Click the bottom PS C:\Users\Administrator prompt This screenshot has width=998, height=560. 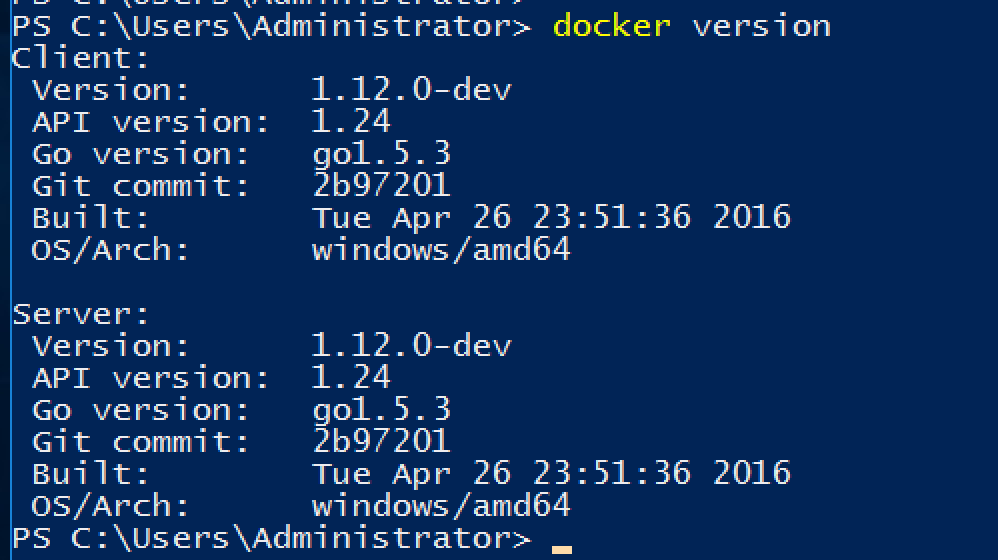pos(271,538)
